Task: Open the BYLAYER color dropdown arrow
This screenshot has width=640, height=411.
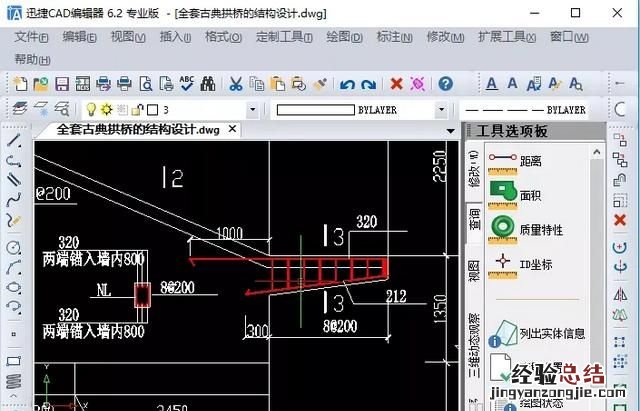Action: [x=441, y=110]
